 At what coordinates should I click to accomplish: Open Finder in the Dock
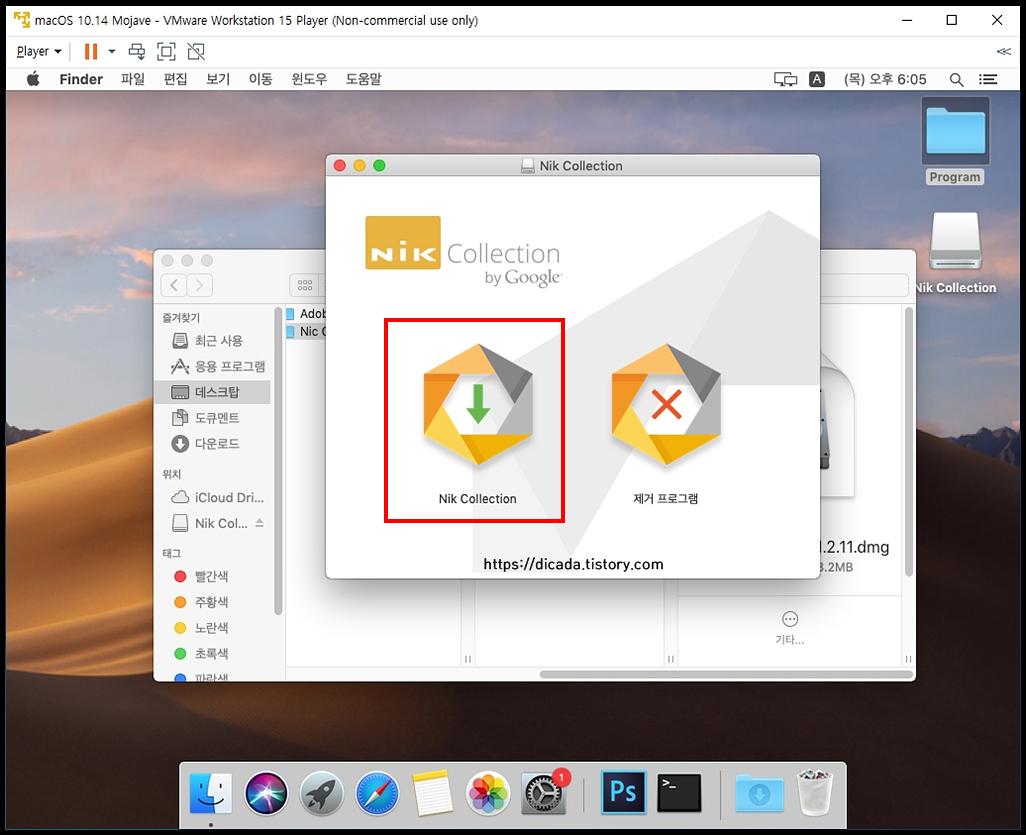point(211,794)
